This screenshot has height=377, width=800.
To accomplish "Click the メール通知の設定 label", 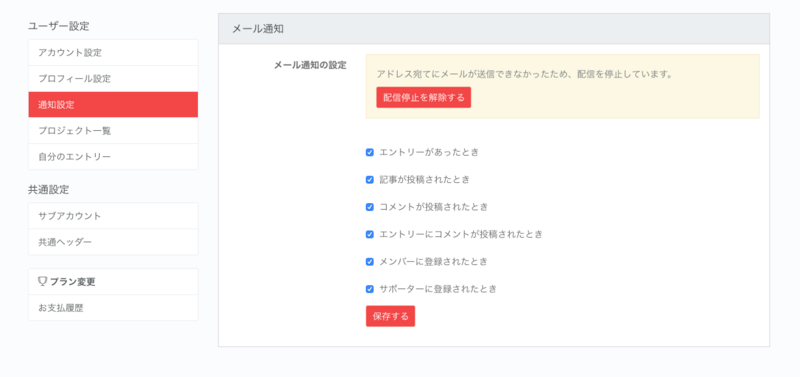I will click(x=310, y=65).
